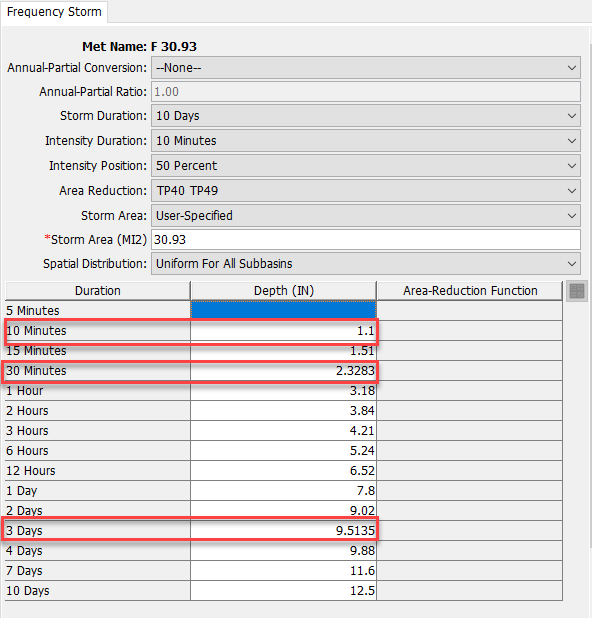Expand the Storm Duration dropdown

pyautogui.click(x=366, y=116)
